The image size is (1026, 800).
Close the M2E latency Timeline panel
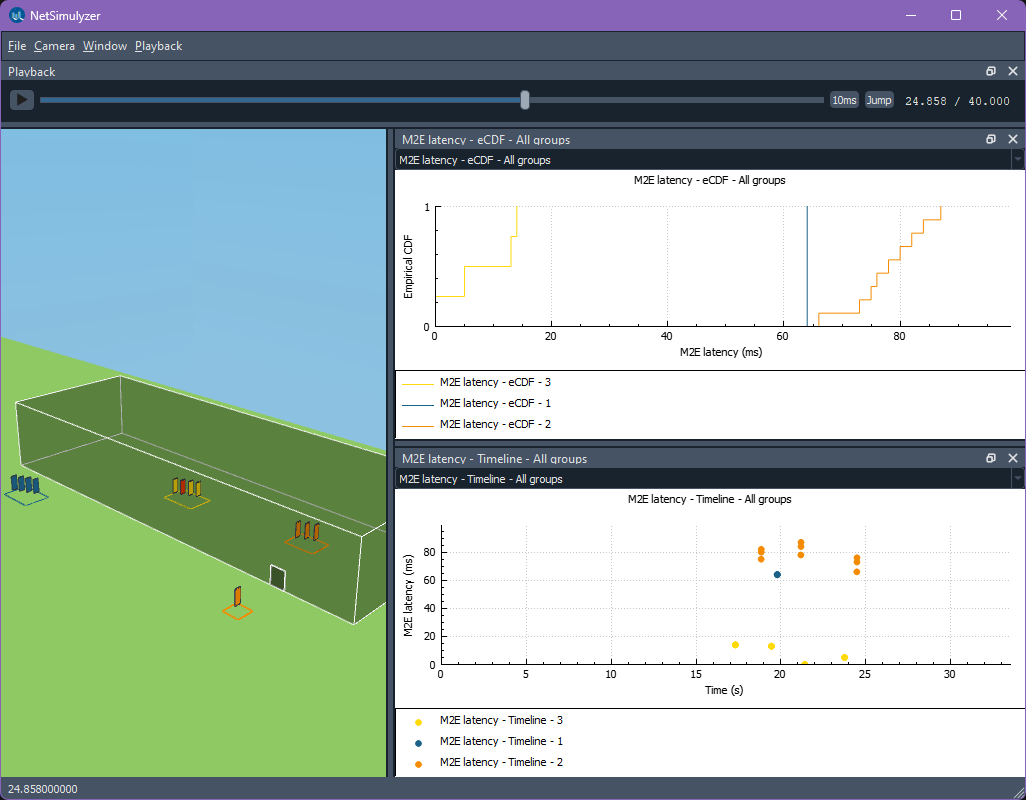(1012, 459)
